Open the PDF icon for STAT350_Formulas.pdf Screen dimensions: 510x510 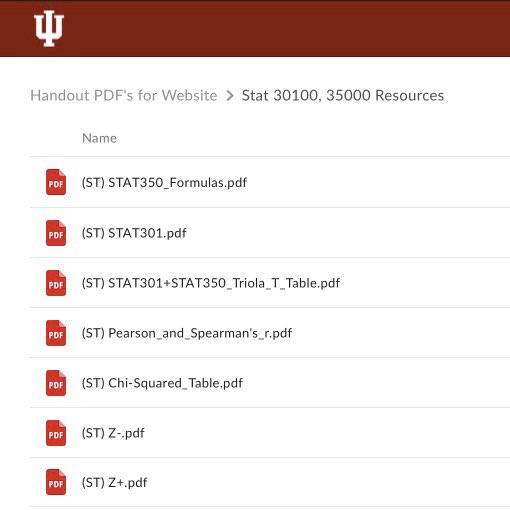[56, 182]
